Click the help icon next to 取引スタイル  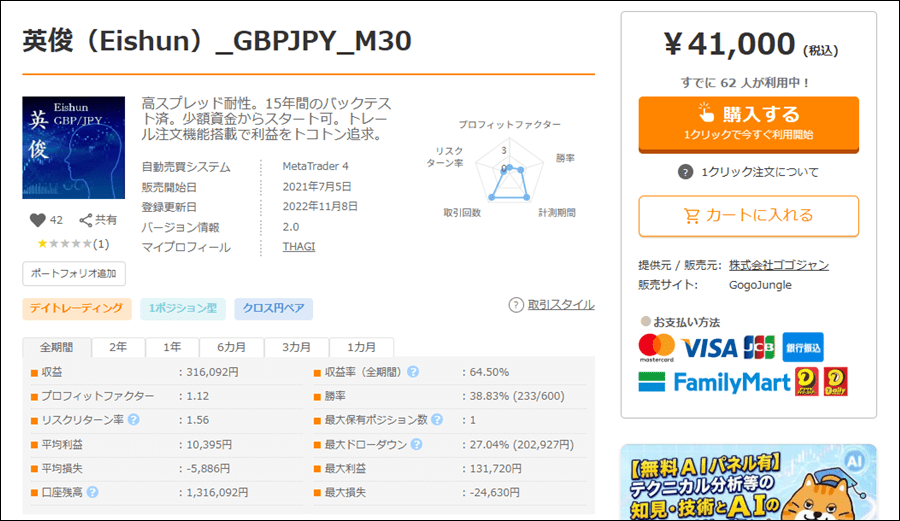[515, 305]
